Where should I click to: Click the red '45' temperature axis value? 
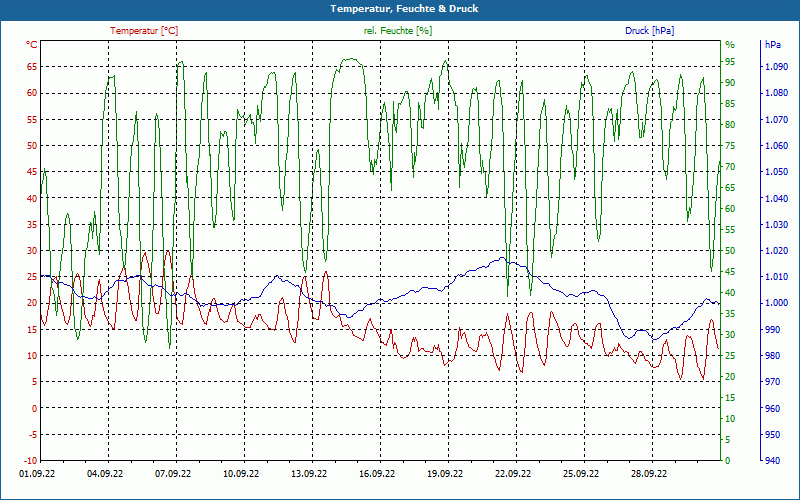[x=32, y=172]
